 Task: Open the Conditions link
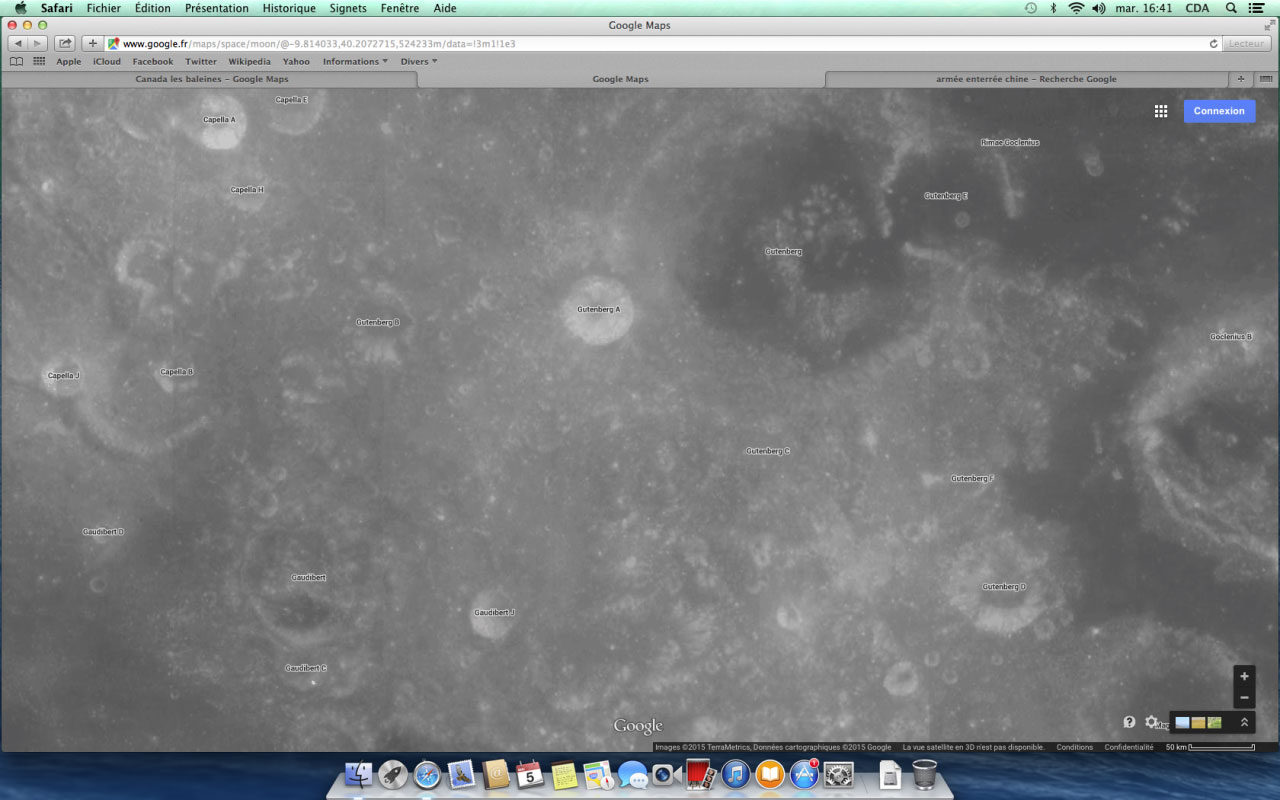(1075, 747)
